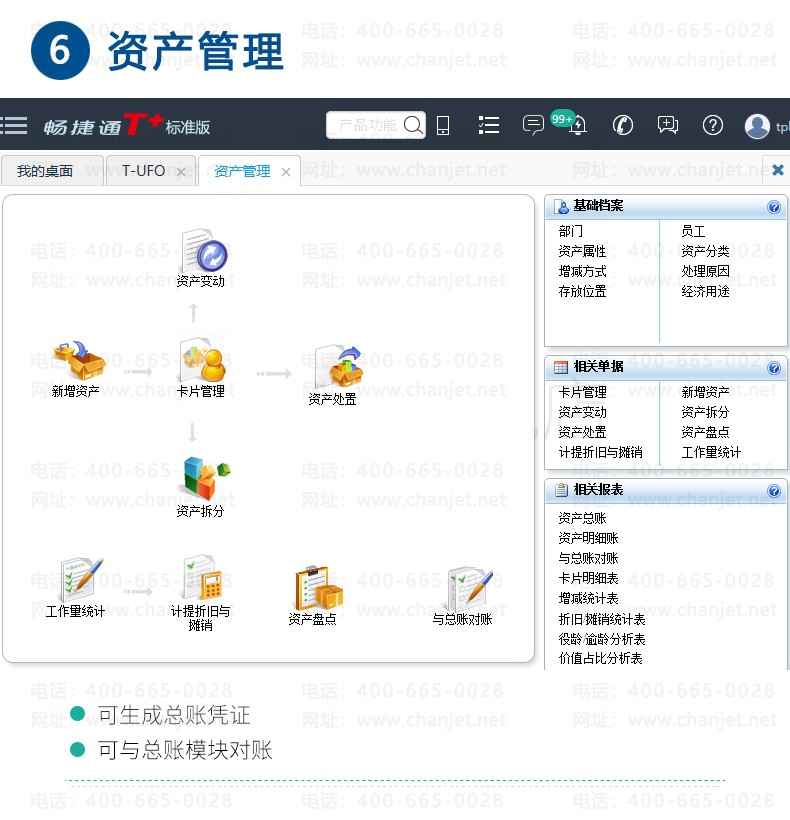
Task: Switch to the 我的桌面 tab
Action: coord(45,171)
